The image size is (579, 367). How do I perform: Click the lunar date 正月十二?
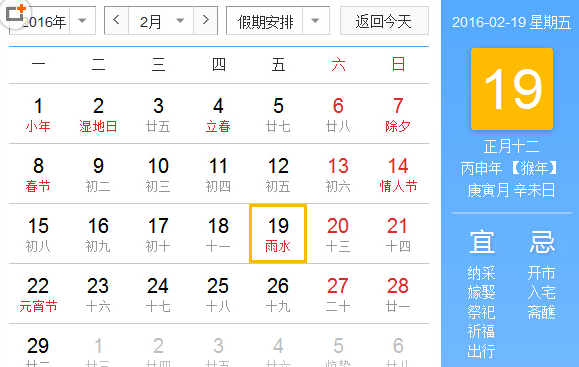[x=511, y=147]
